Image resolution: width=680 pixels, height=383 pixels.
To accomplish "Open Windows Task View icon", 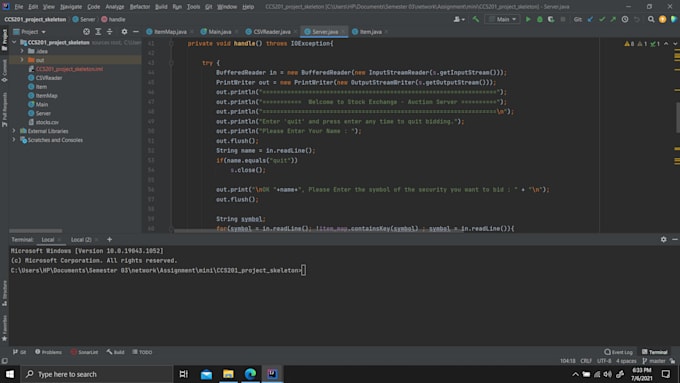I will tap(184, 374).
